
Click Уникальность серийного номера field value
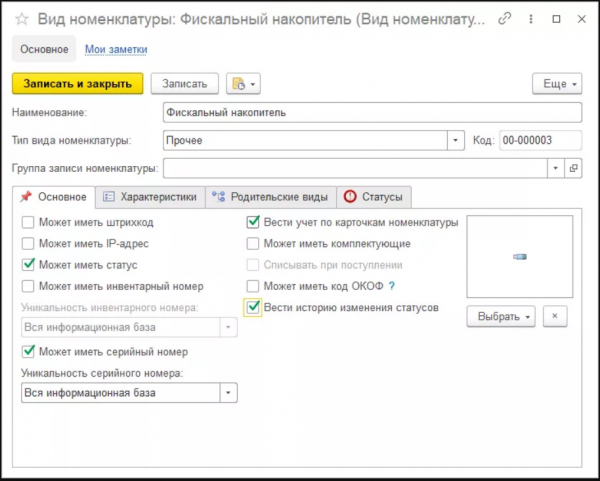tap(121, 393)
